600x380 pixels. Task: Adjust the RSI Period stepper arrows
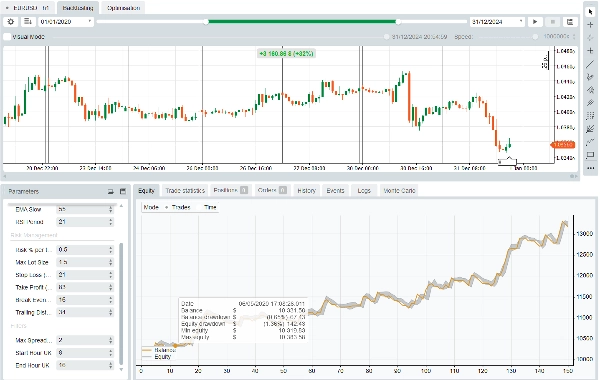point(111,222)
